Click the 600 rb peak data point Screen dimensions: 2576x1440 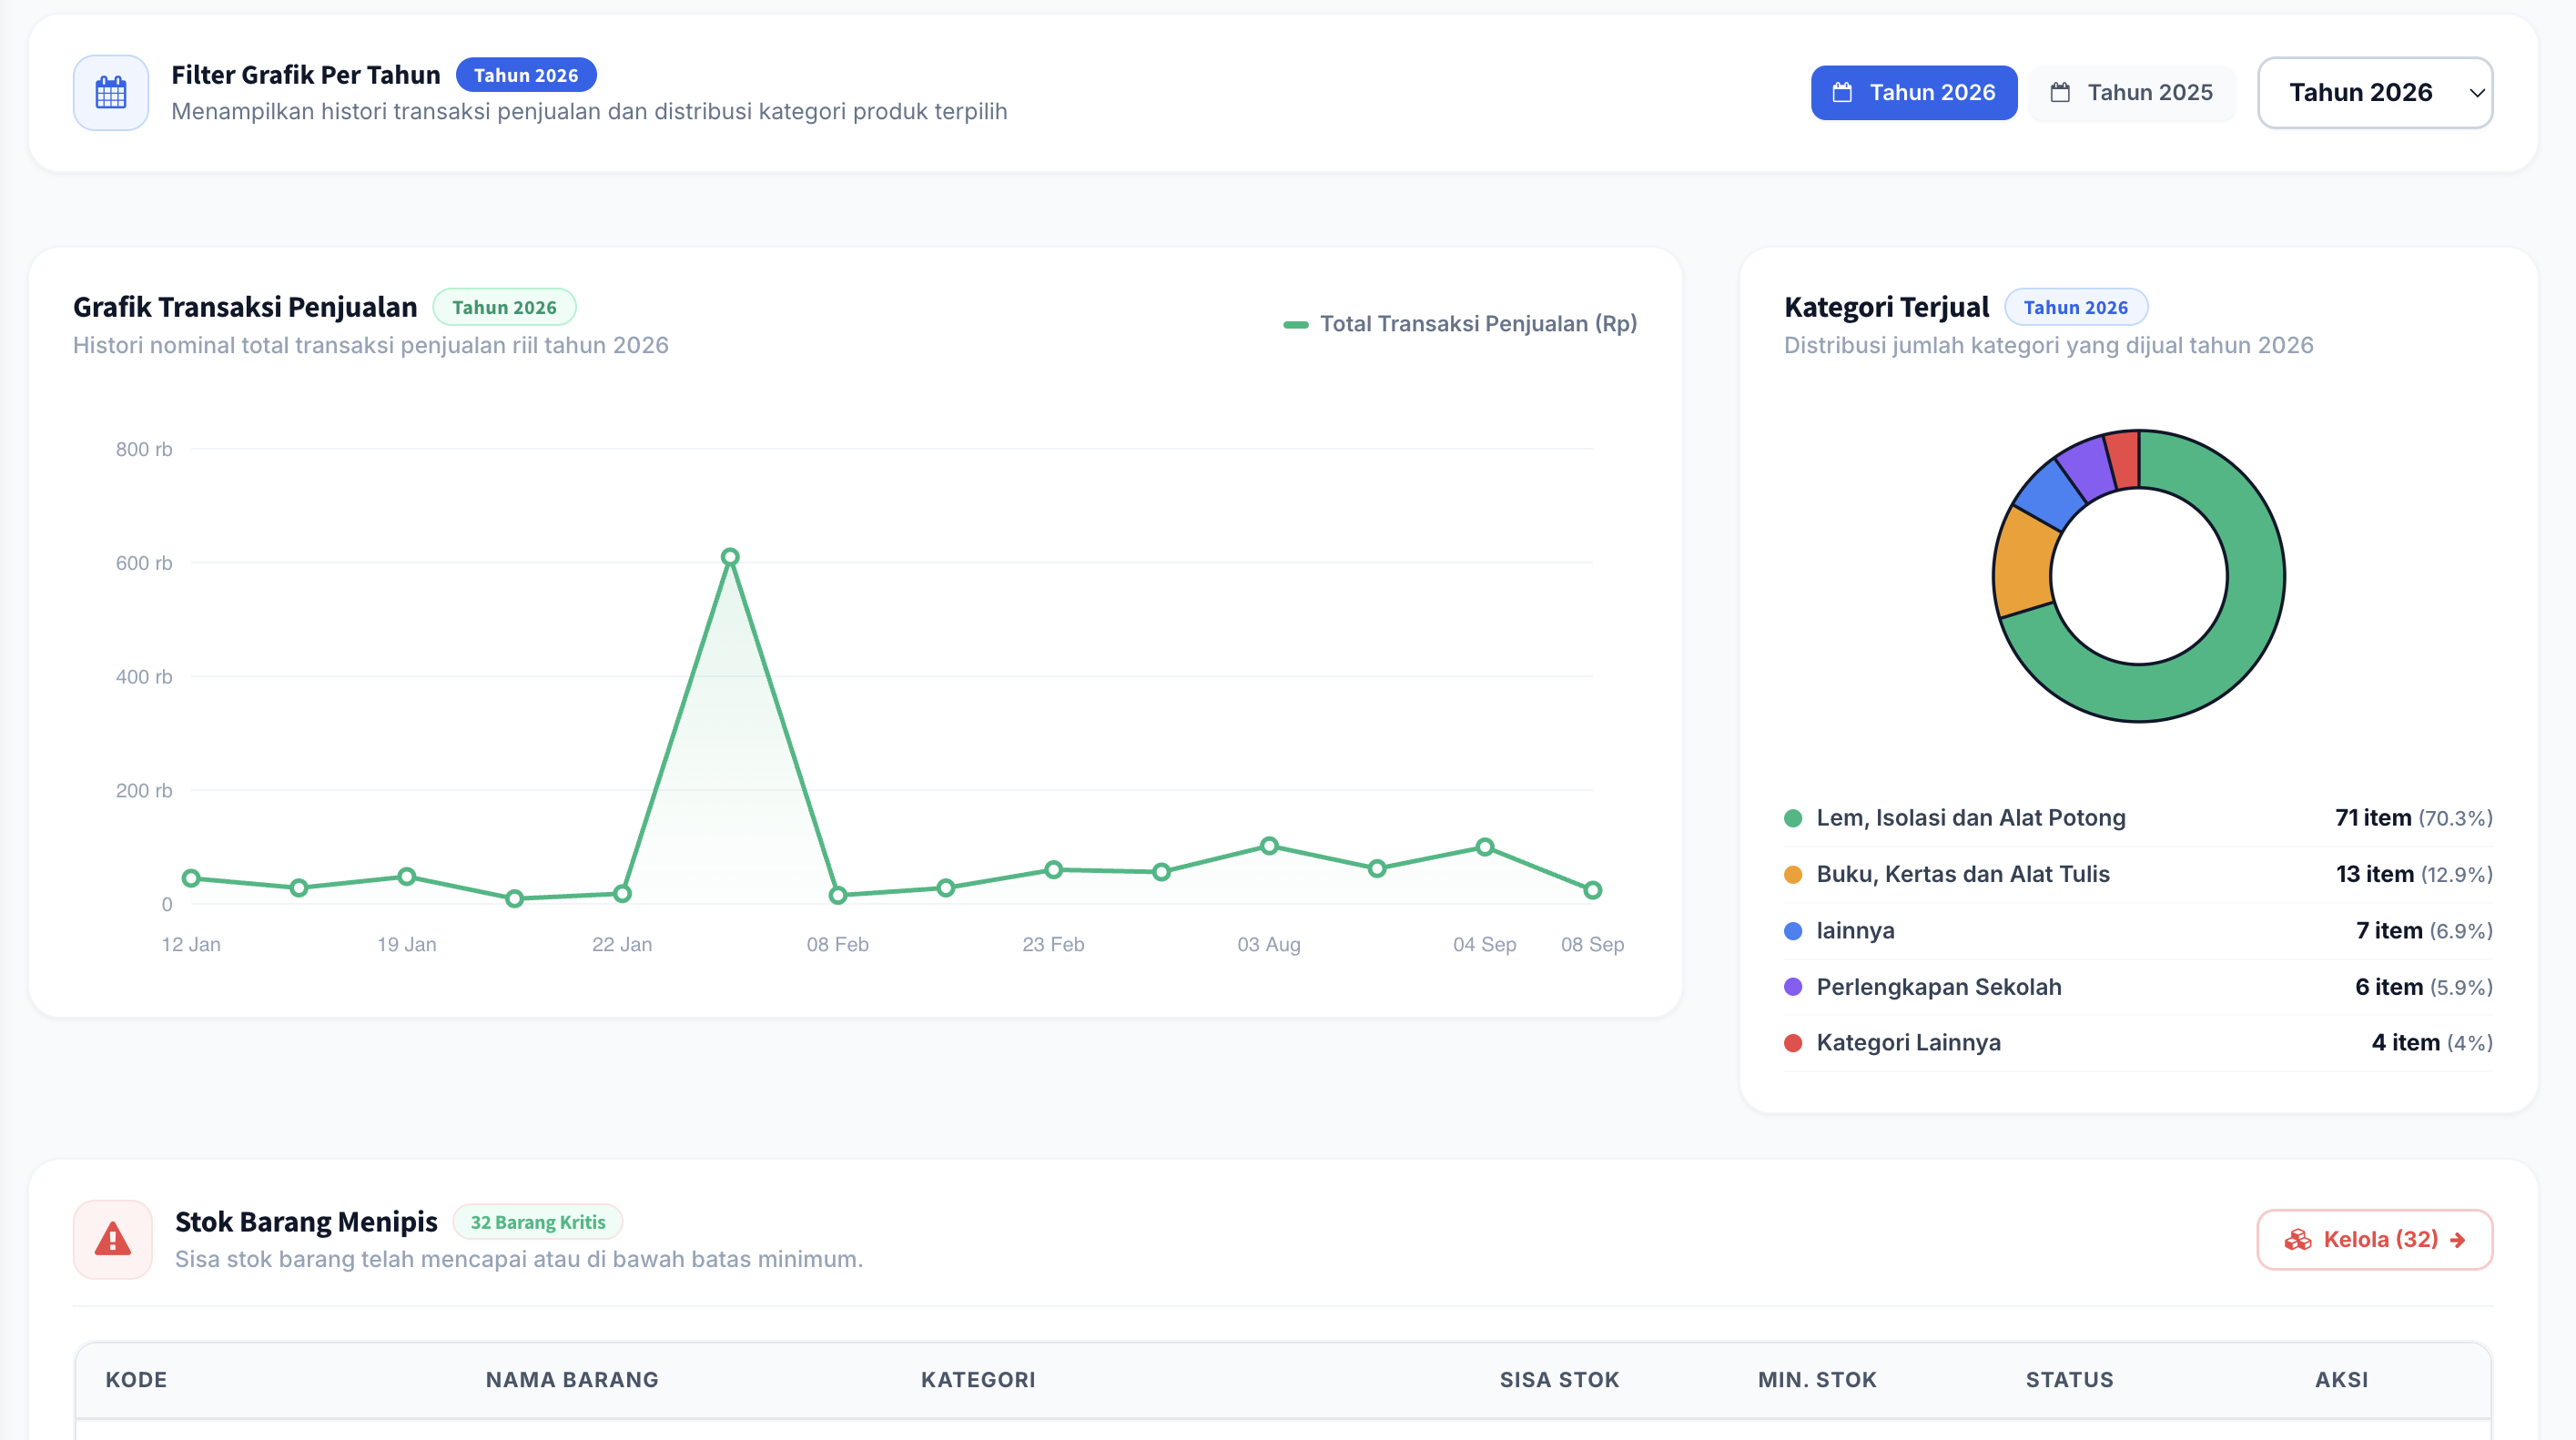point(730,557)
